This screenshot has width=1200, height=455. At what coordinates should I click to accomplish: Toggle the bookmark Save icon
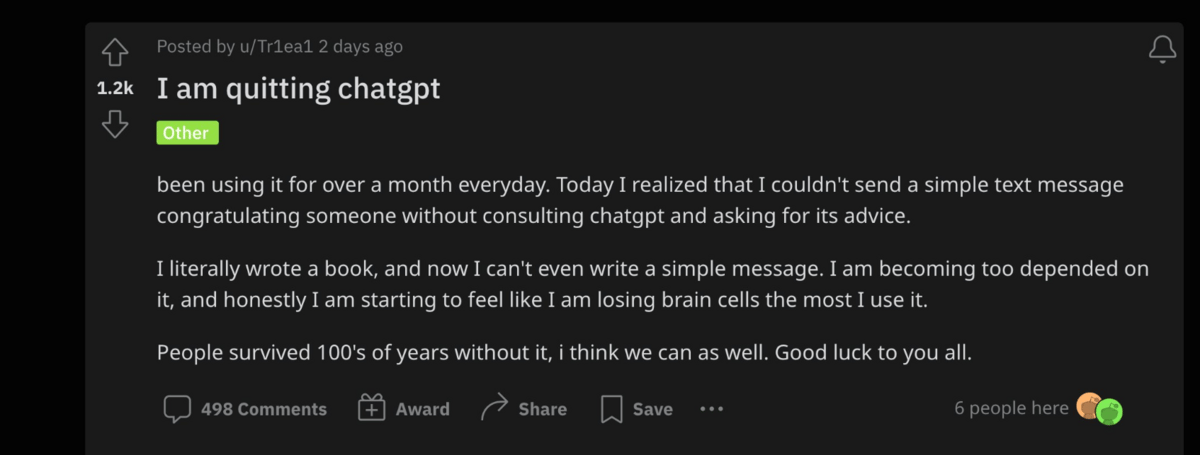(611, 408)
